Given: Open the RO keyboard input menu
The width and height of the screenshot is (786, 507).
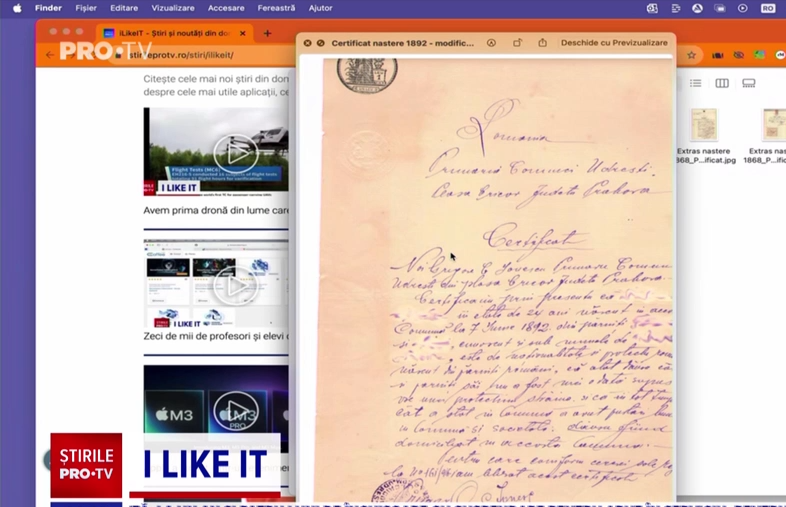Looking at the screenshot, I should 768,8.
